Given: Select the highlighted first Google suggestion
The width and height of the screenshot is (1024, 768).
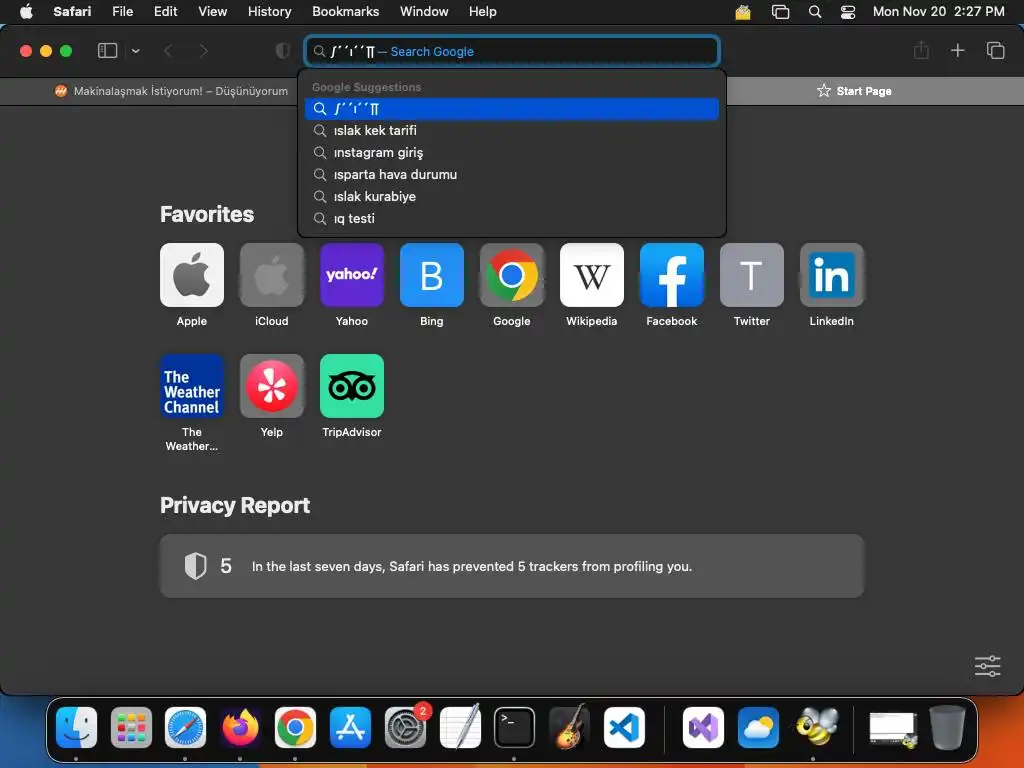Looking at the screenshot, I should [x=512, y=108].
